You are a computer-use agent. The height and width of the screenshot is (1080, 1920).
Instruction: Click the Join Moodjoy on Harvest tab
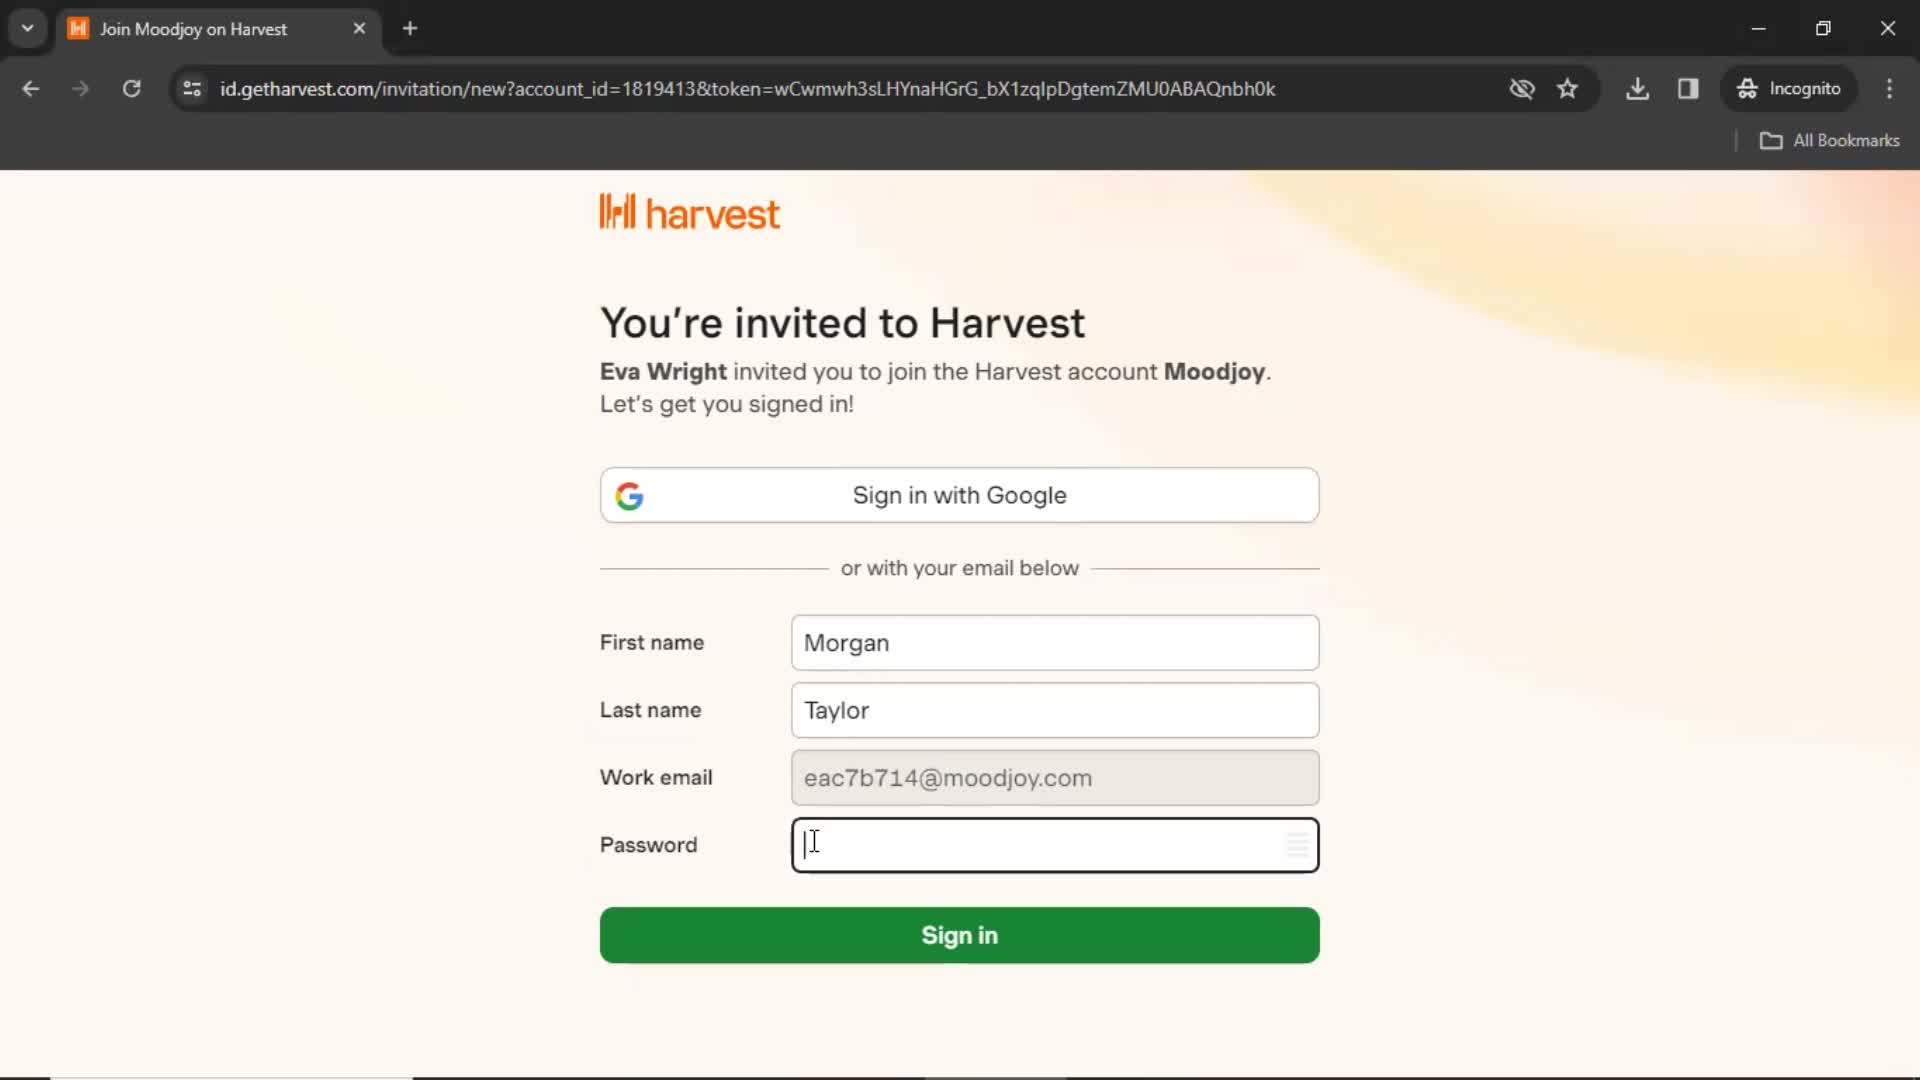click(218, 29)
